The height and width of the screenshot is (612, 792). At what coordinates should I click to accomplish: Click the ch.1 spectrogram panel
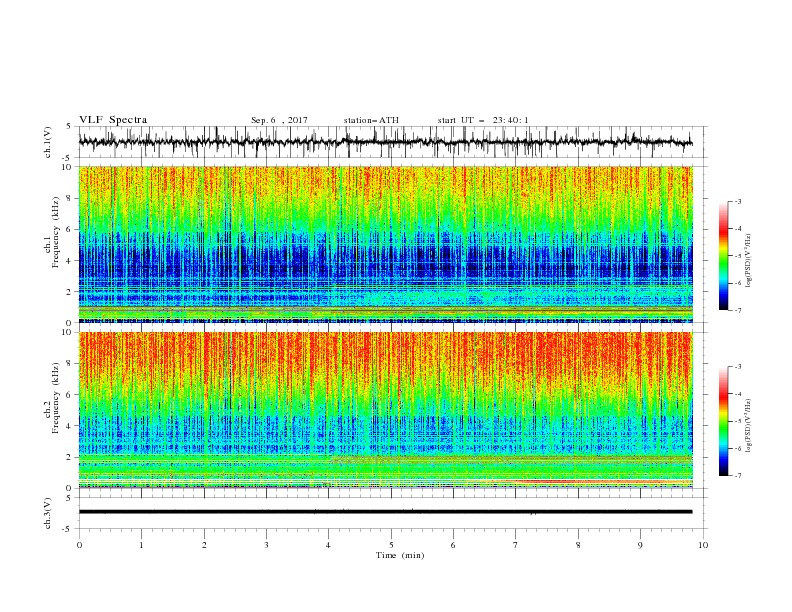pyautogui.click(x=385, y=244)
